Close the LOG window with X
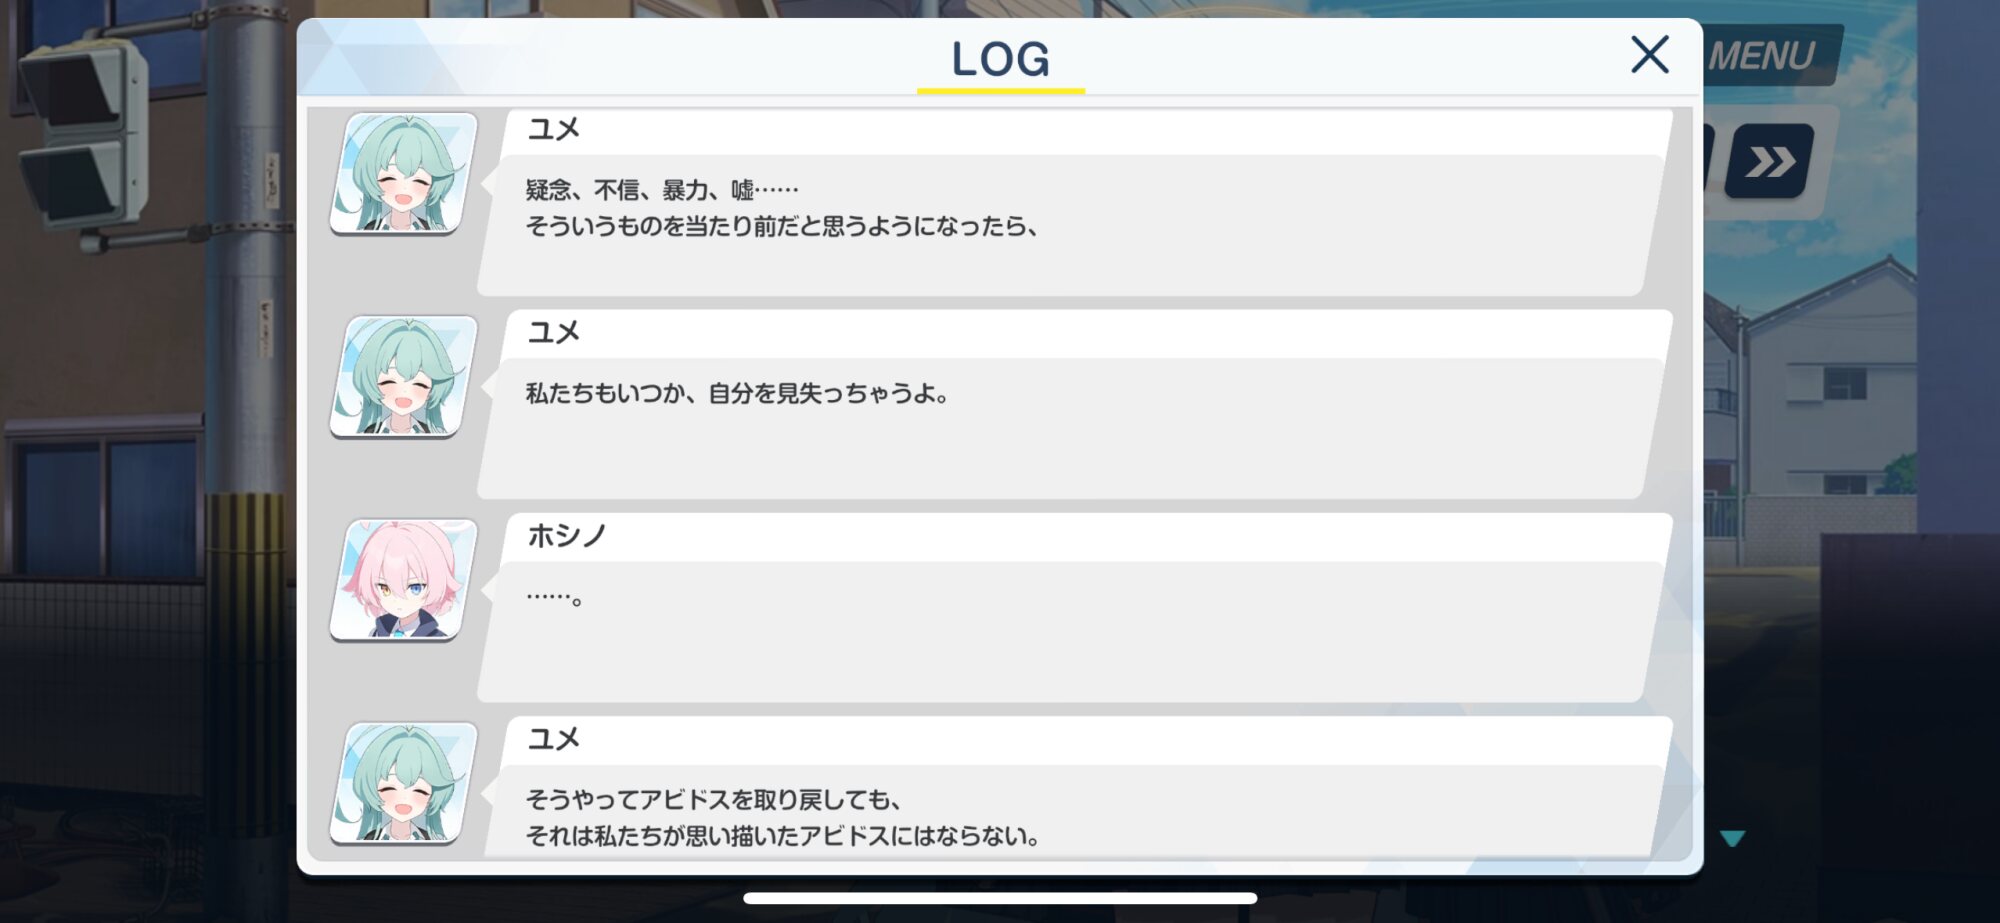This screenshot has height=923, width=2000. click(x=1650, y=55)
